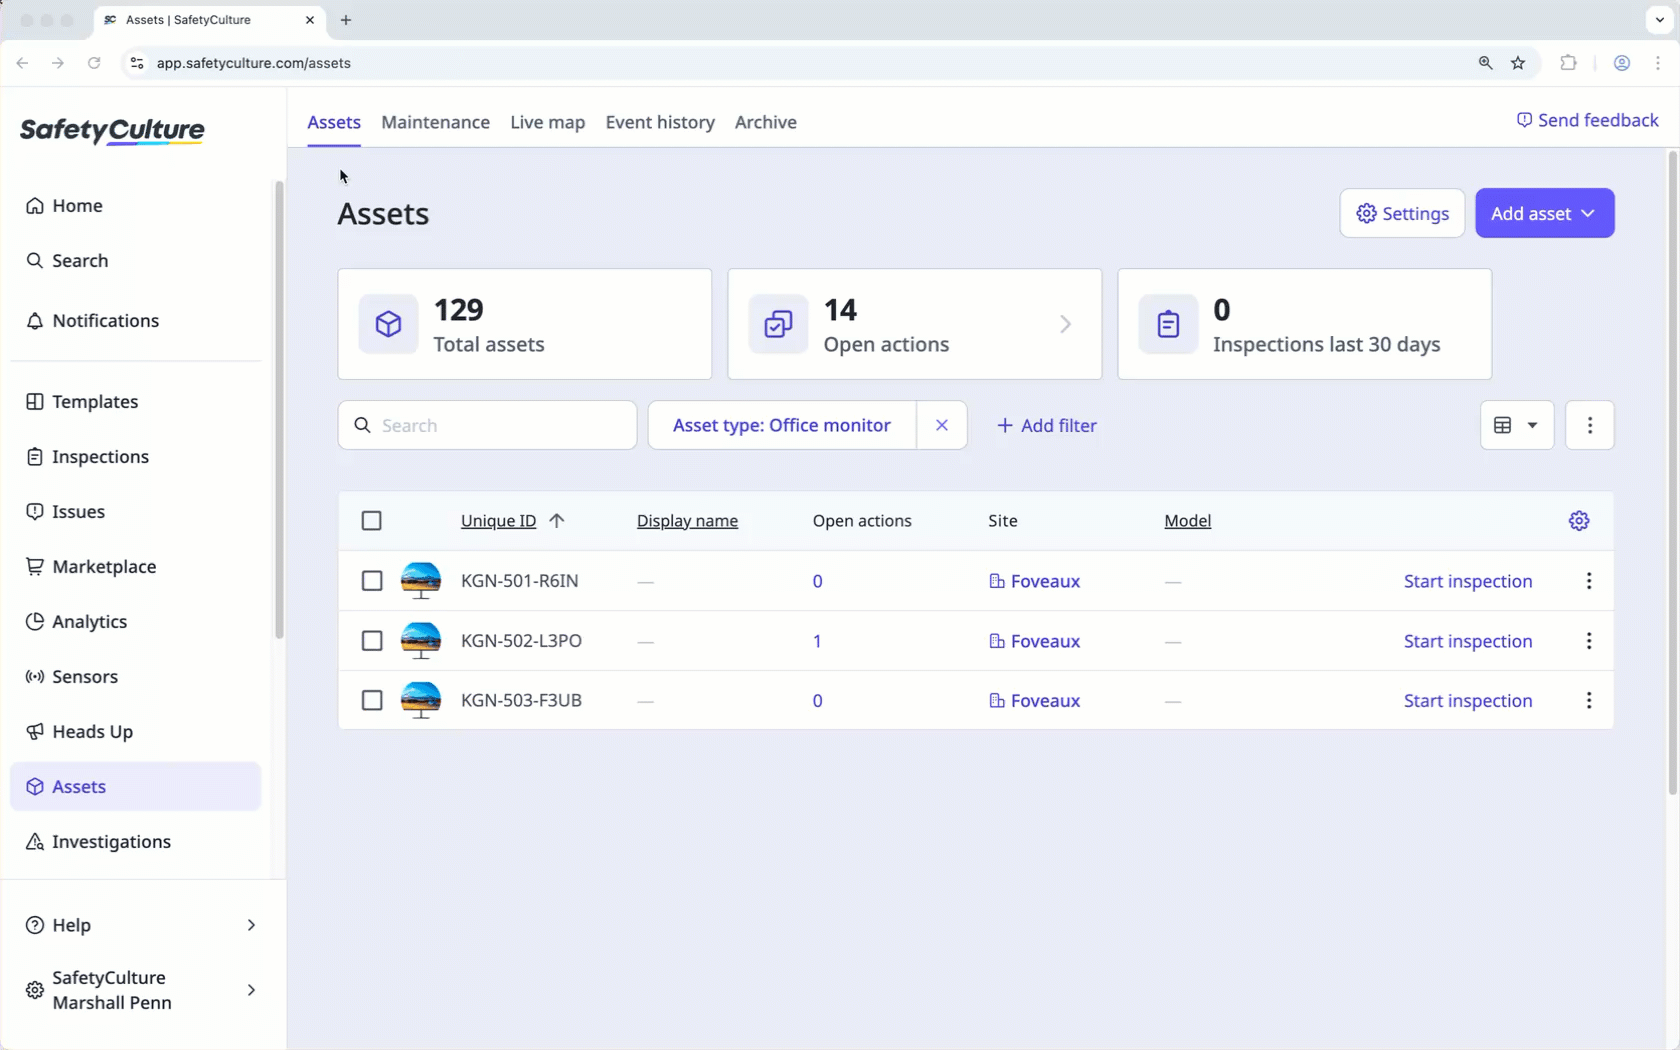The width and height of the screenshot is (1680, 1050).
Task: Open the Asset type: Office monitor filter
Action: (x=782, y=425)
